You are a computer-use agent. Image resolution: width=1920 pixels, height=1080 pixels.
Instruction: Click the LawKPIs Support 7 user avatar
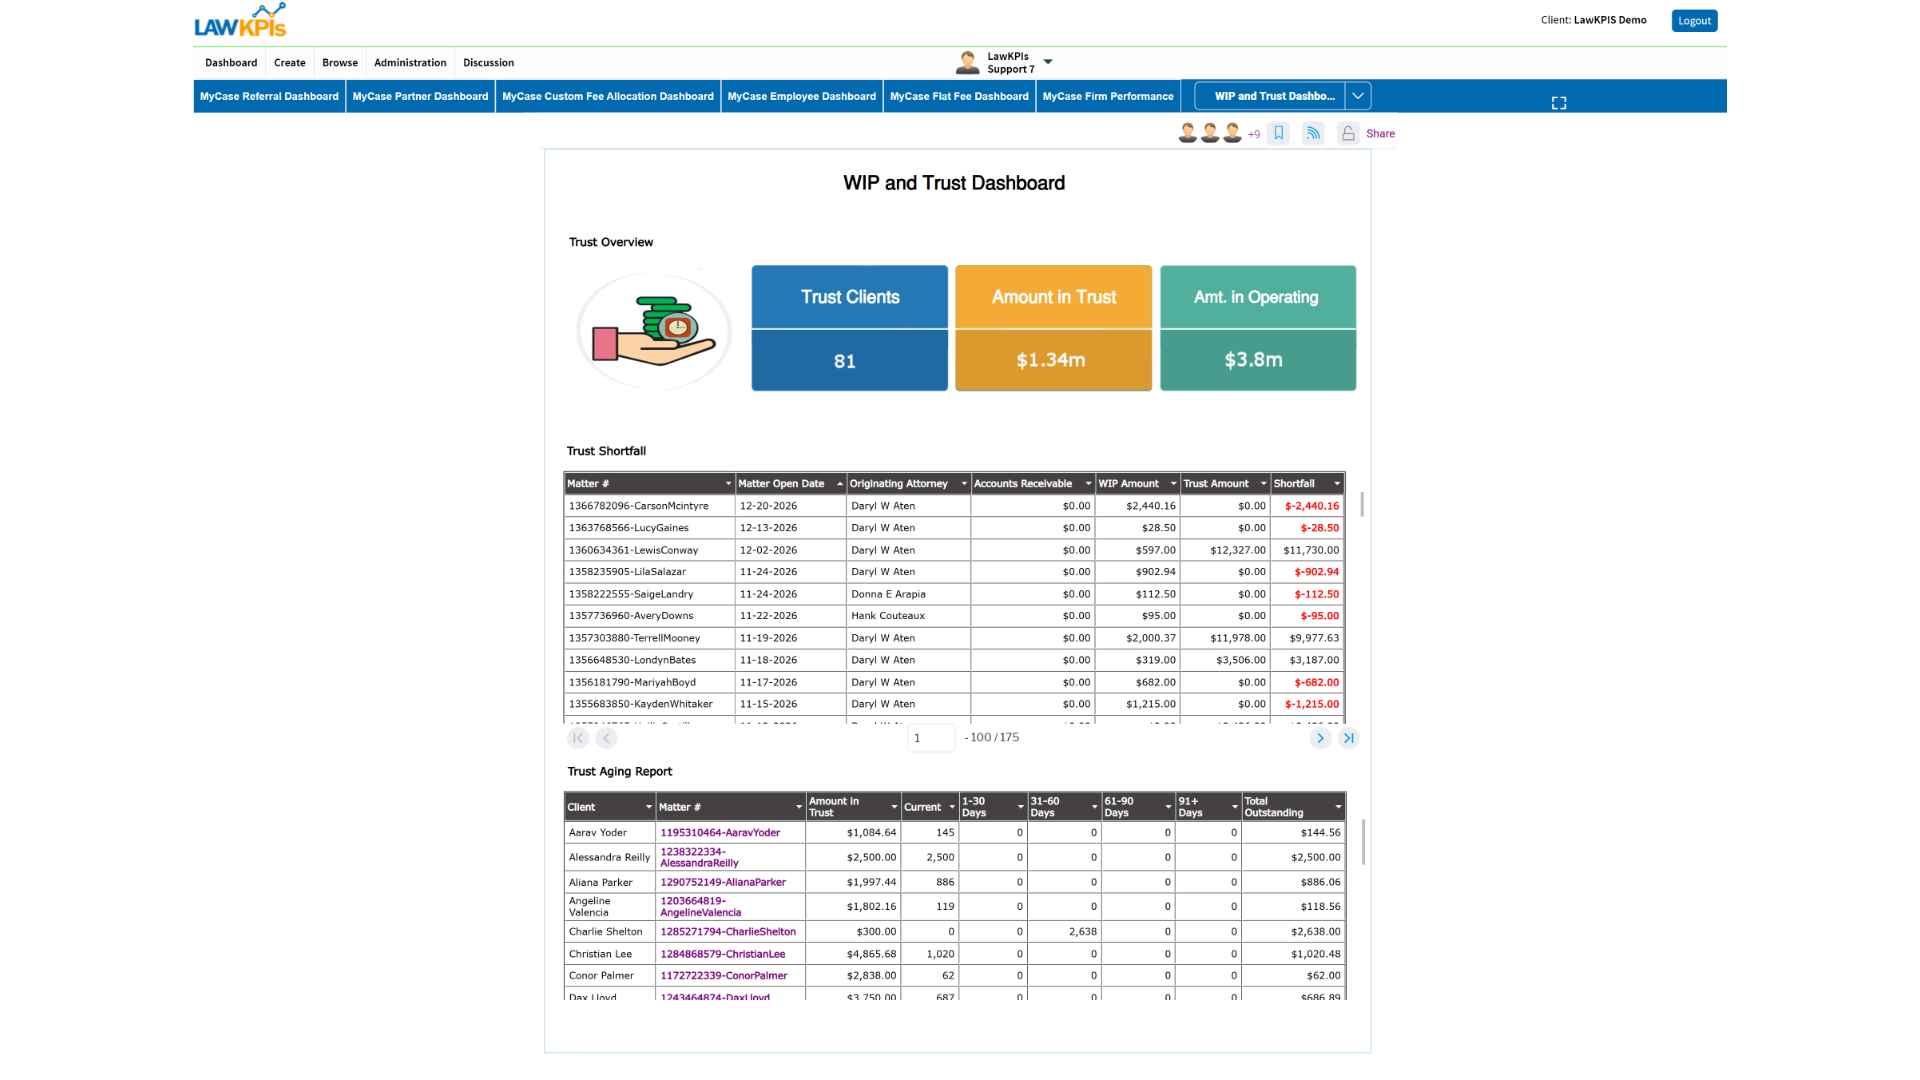[967, 62]
